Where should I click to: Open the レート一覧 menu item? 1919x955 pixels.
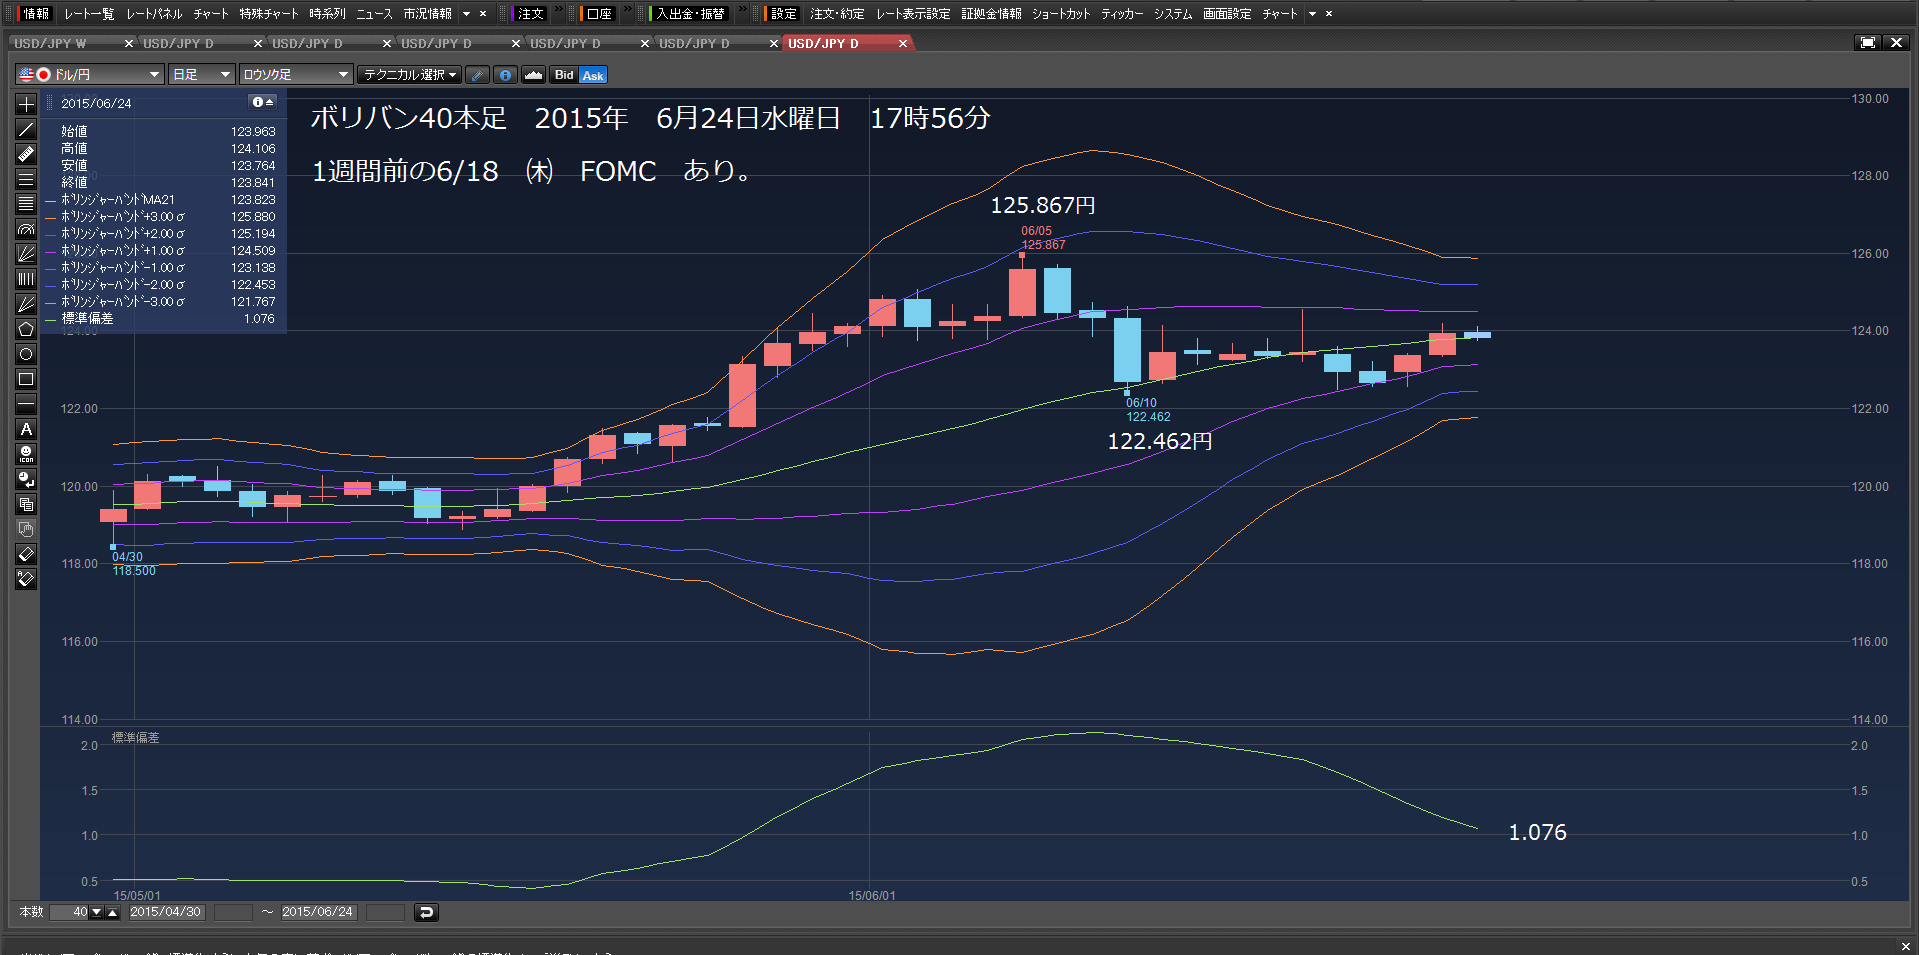click(x=89, y=14)
